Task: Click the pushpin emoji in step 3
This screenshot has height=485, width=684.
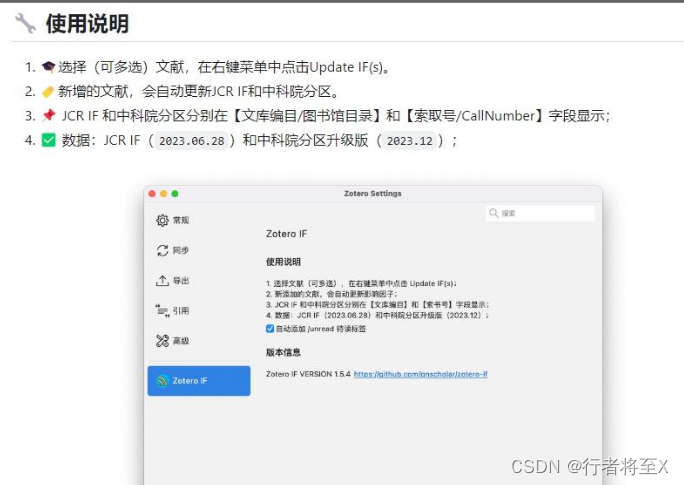Action: click(x=49, y=115)
